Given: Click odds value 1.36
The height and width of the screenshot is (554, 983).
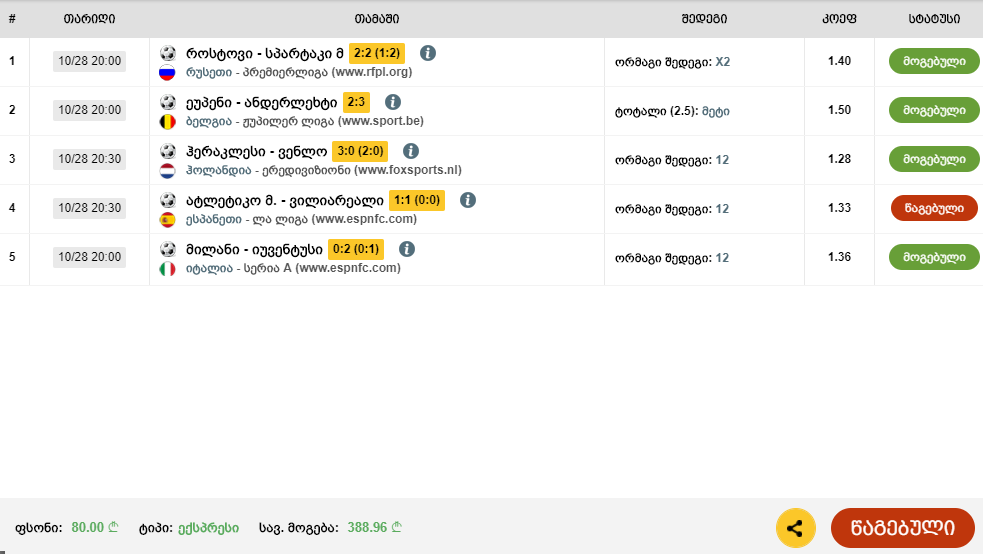Looking at the screenshot, I should tap(839, 257).
